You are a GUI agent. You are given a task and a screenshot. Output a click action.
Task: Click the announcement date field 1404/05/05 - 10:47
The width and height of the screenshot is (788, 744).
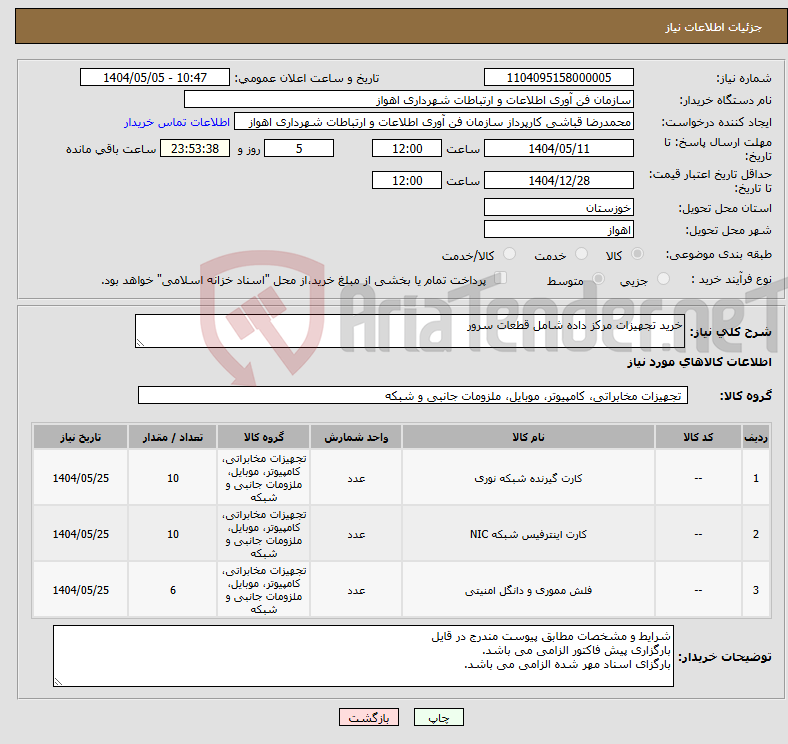click(155, 77)
